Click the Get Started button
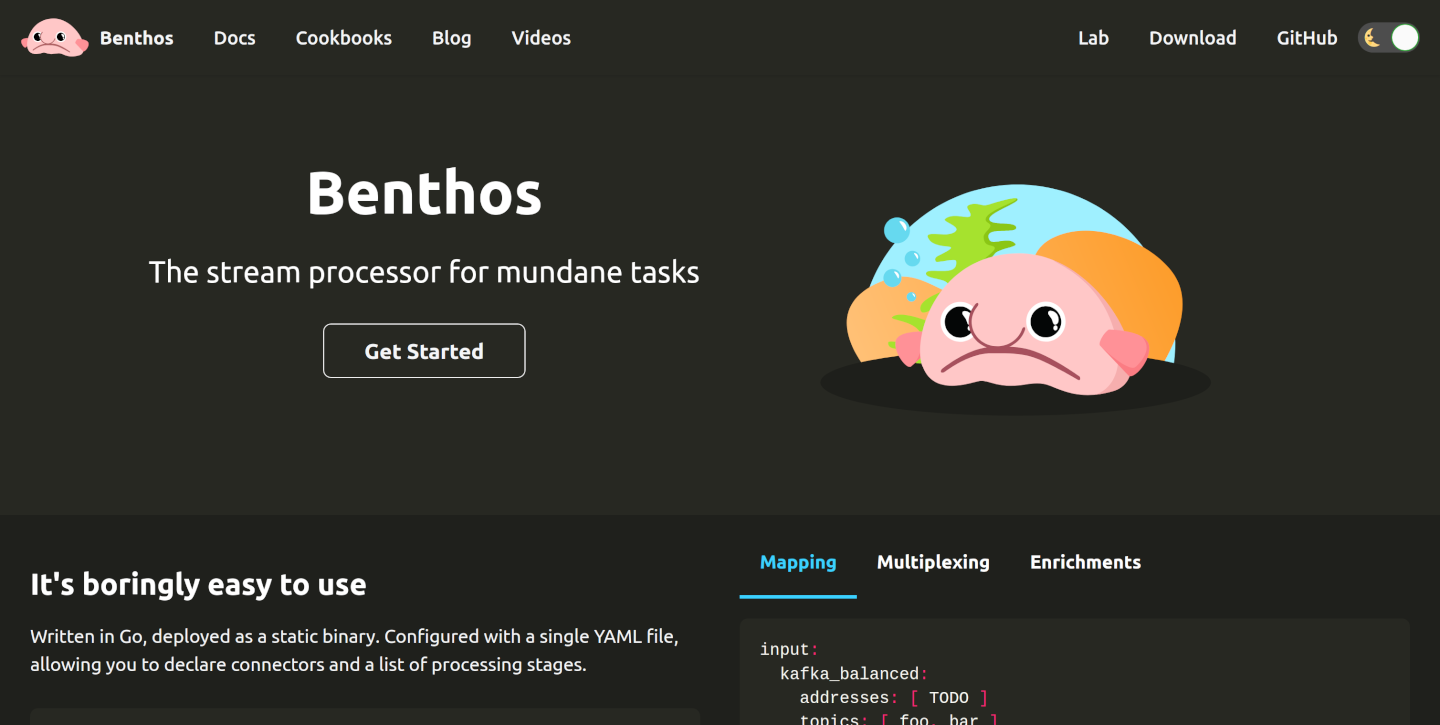The width and height of the screenshot is (1440, 725). coord(424,350)
